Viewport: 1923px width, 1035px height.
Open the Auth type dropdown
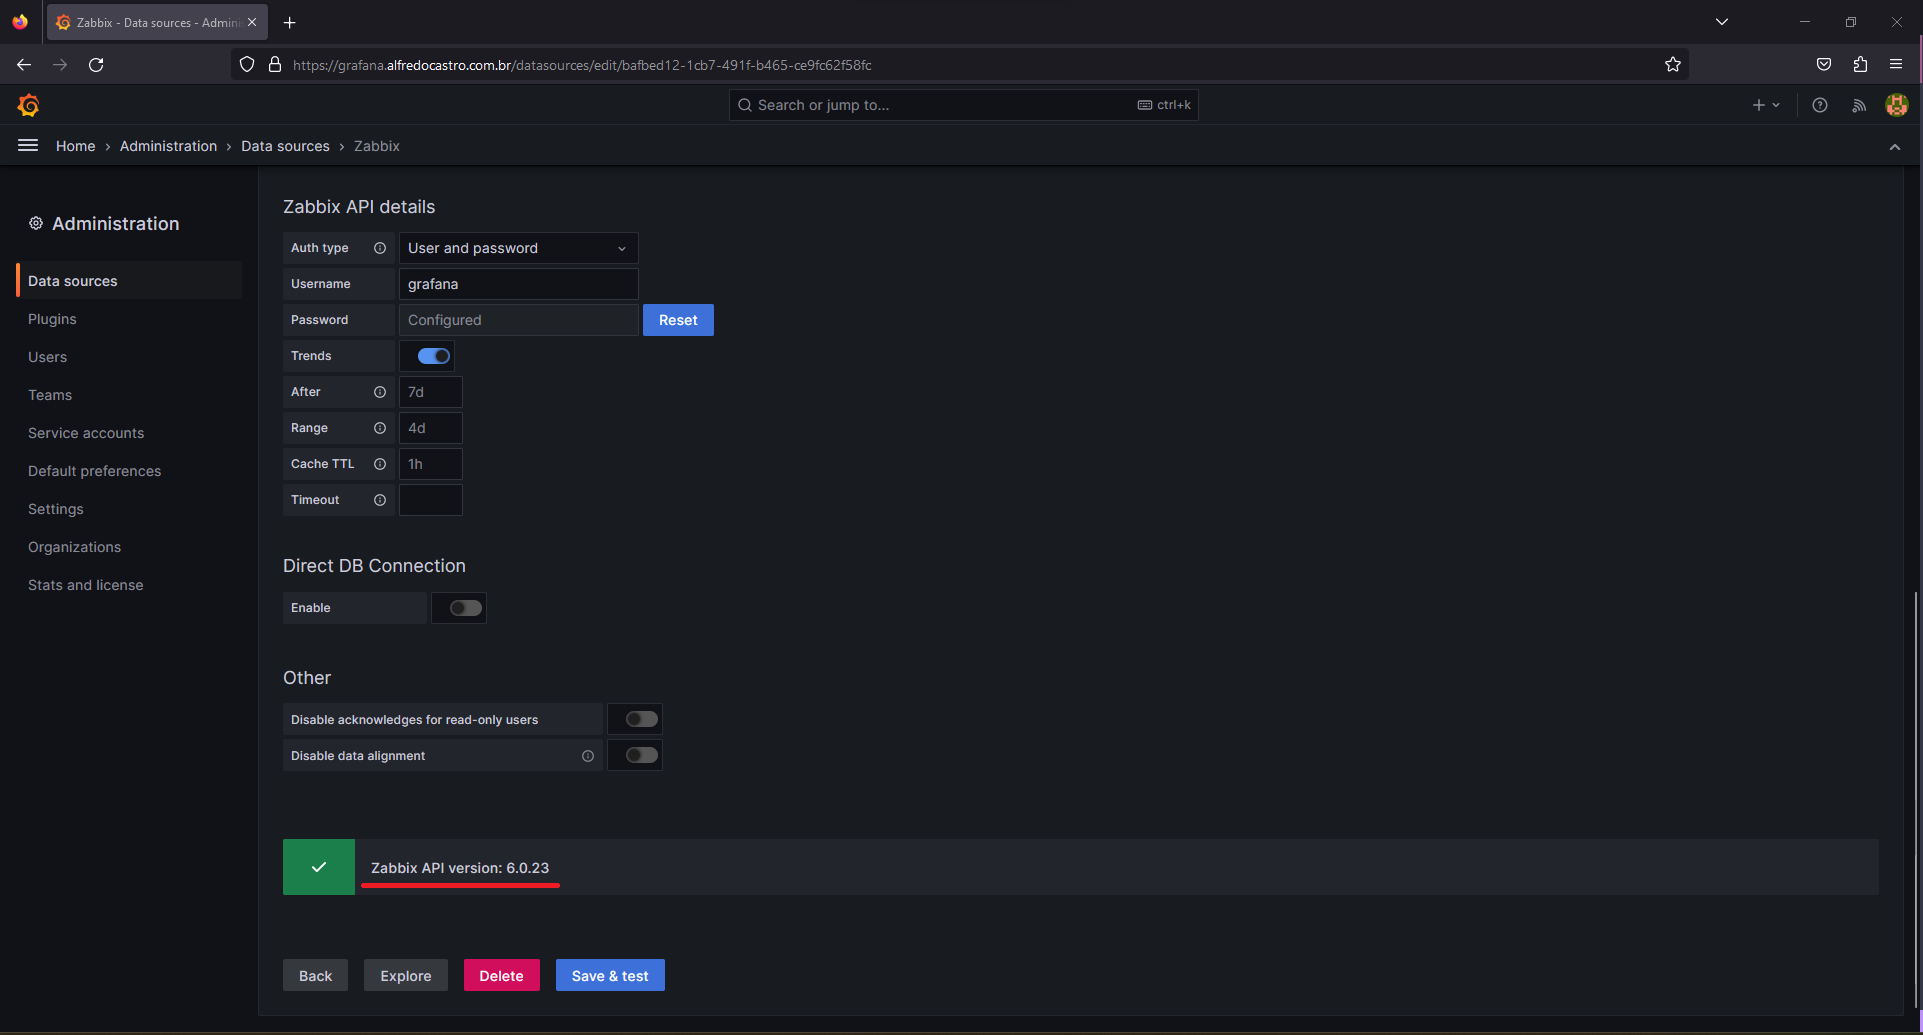click(518, 248)
